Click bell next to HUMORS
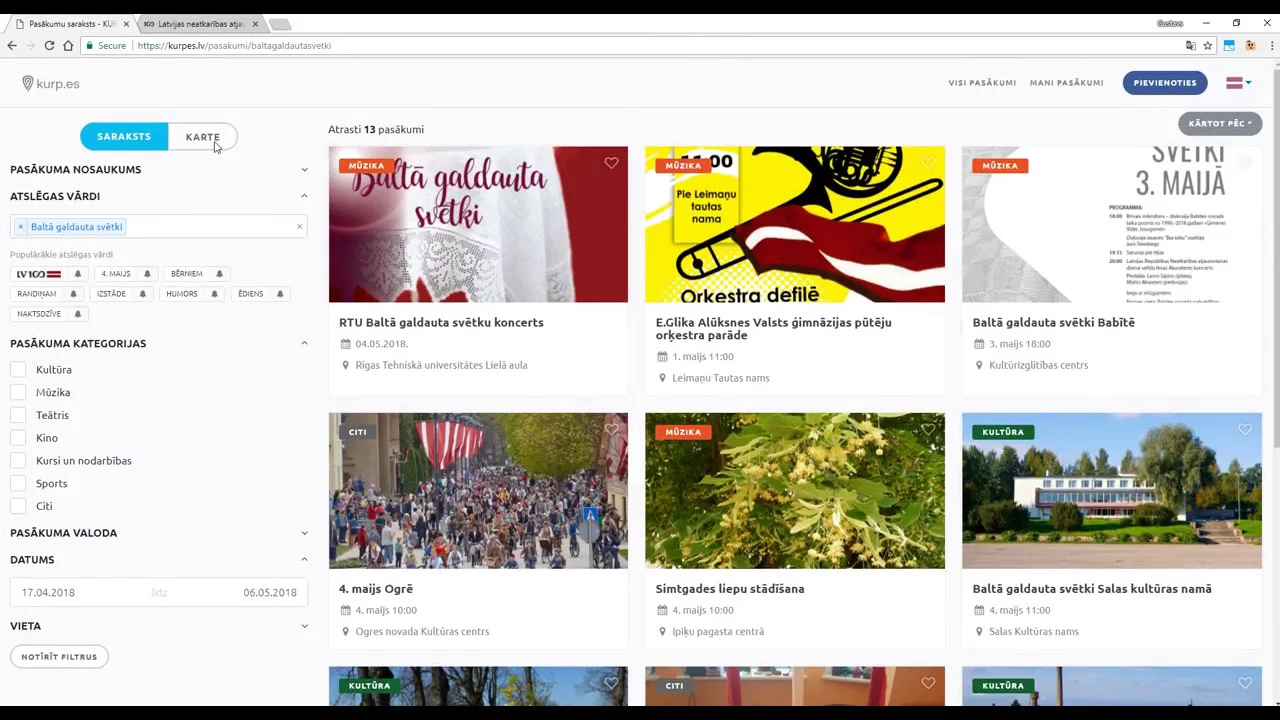The height and width of the screenshot is (720, 1280). [214, 294]
